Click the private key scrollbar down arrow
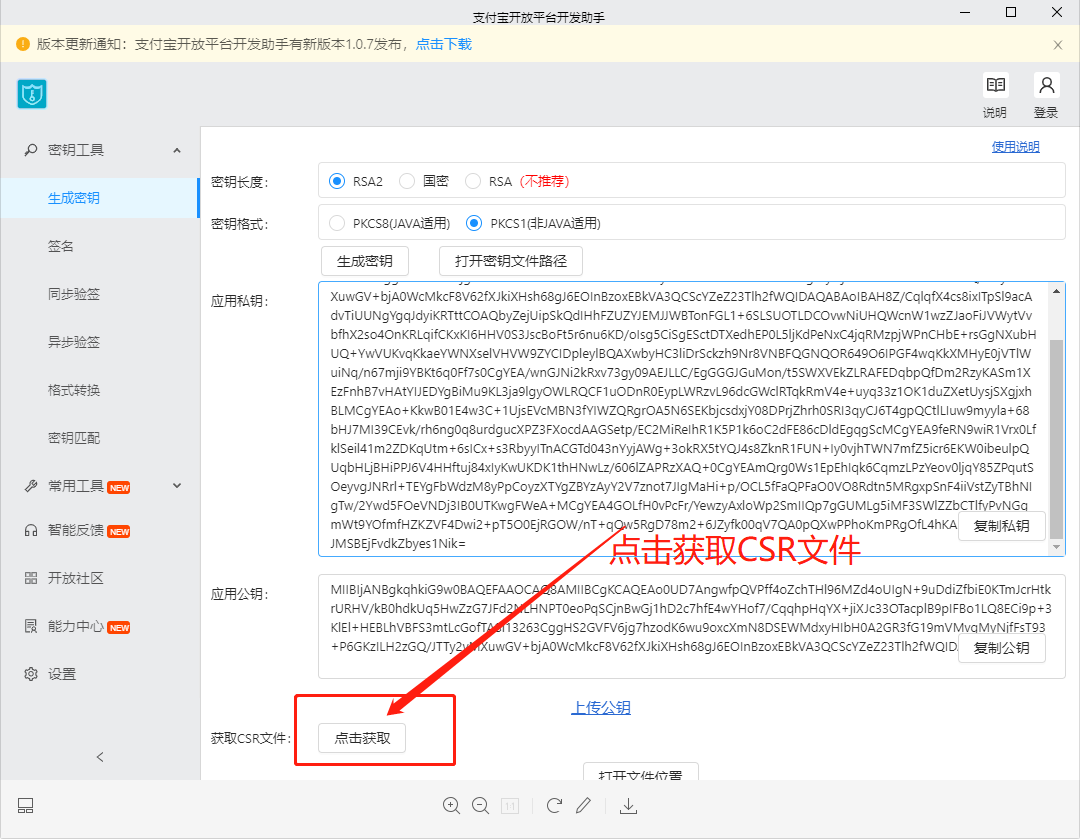The height and width of the screenshot is (839, 1080). click(x=1057, y=547)
